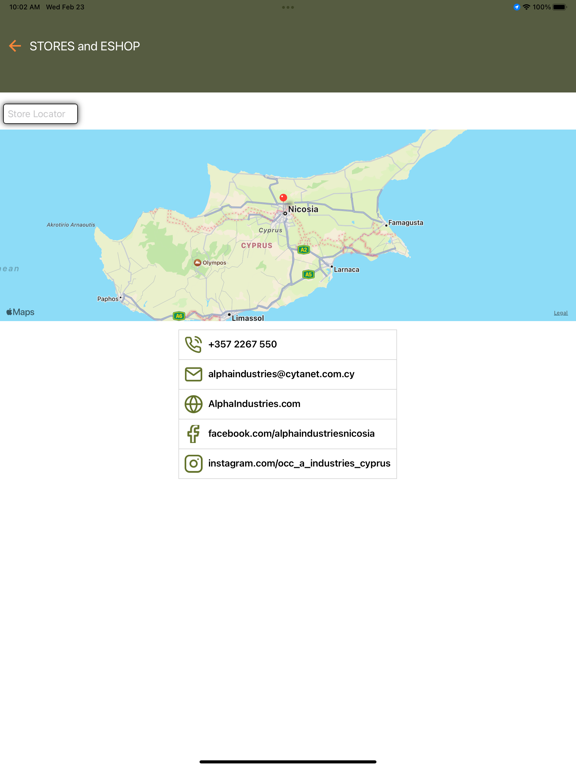
Task: Tap the Olympos mountain marker icon
Action: [197, 263]
